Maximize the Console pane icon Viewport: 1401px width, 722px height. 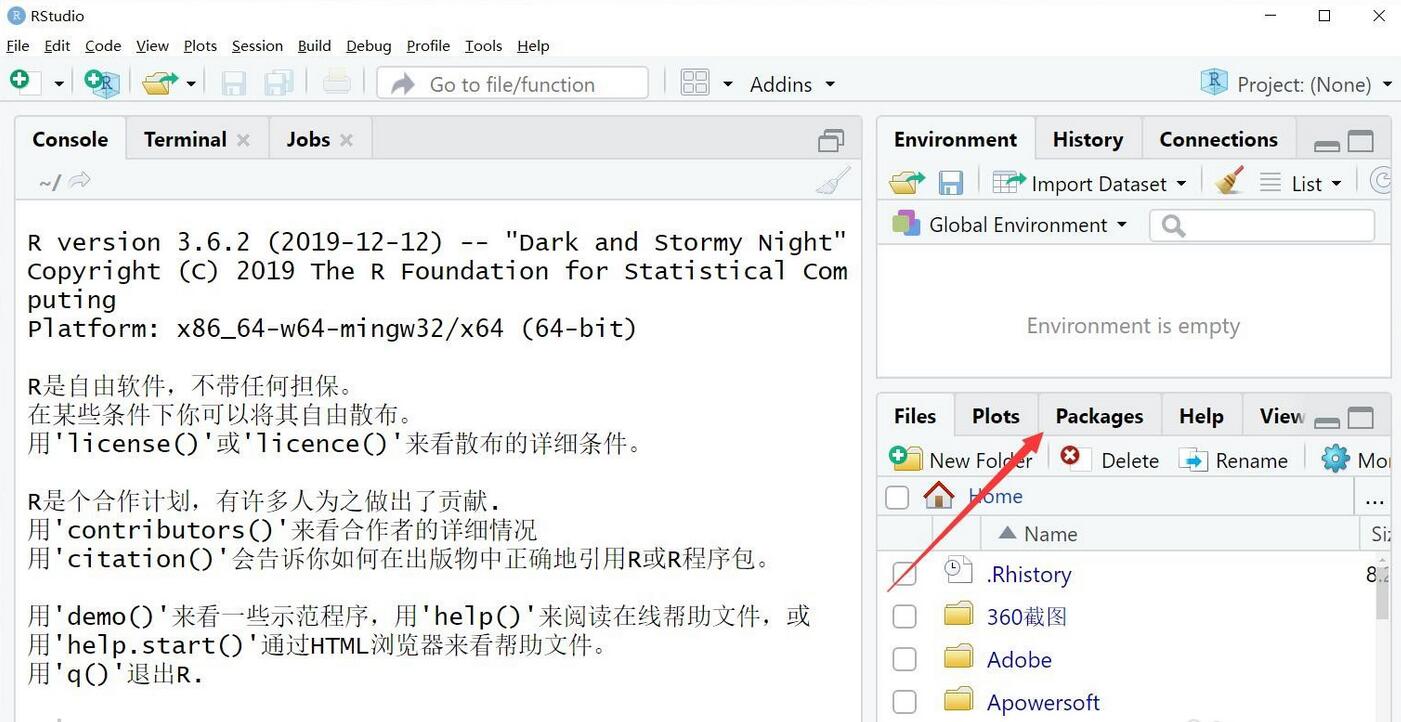[831, 141]
